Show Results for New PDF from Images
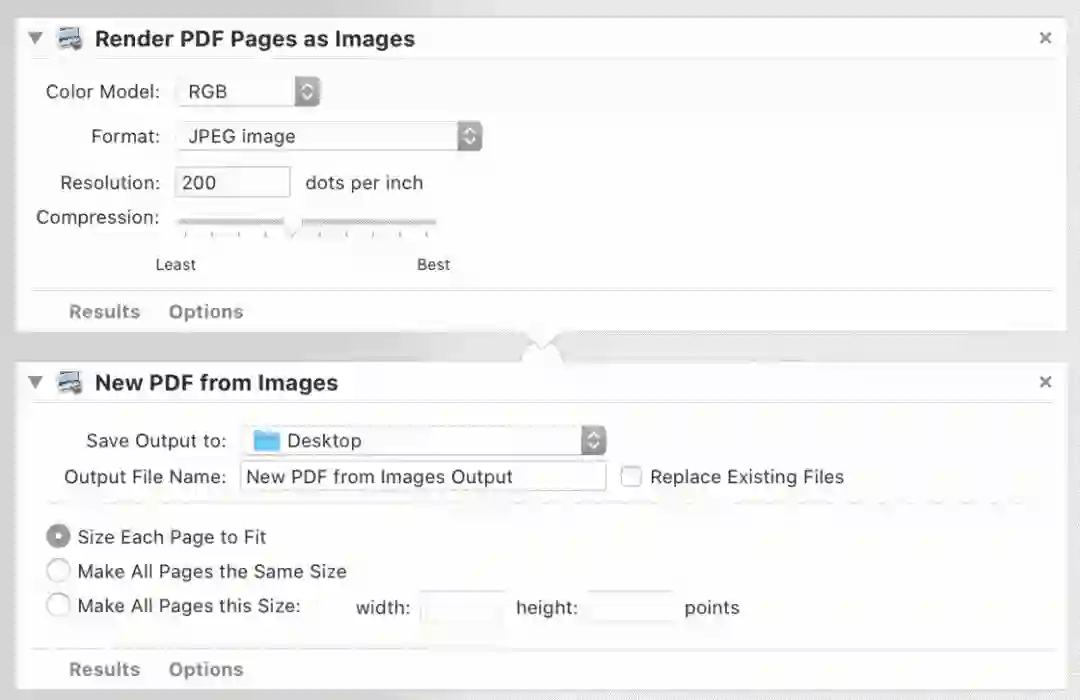Viewport: 1080px width, 700px height. point(104,670)
